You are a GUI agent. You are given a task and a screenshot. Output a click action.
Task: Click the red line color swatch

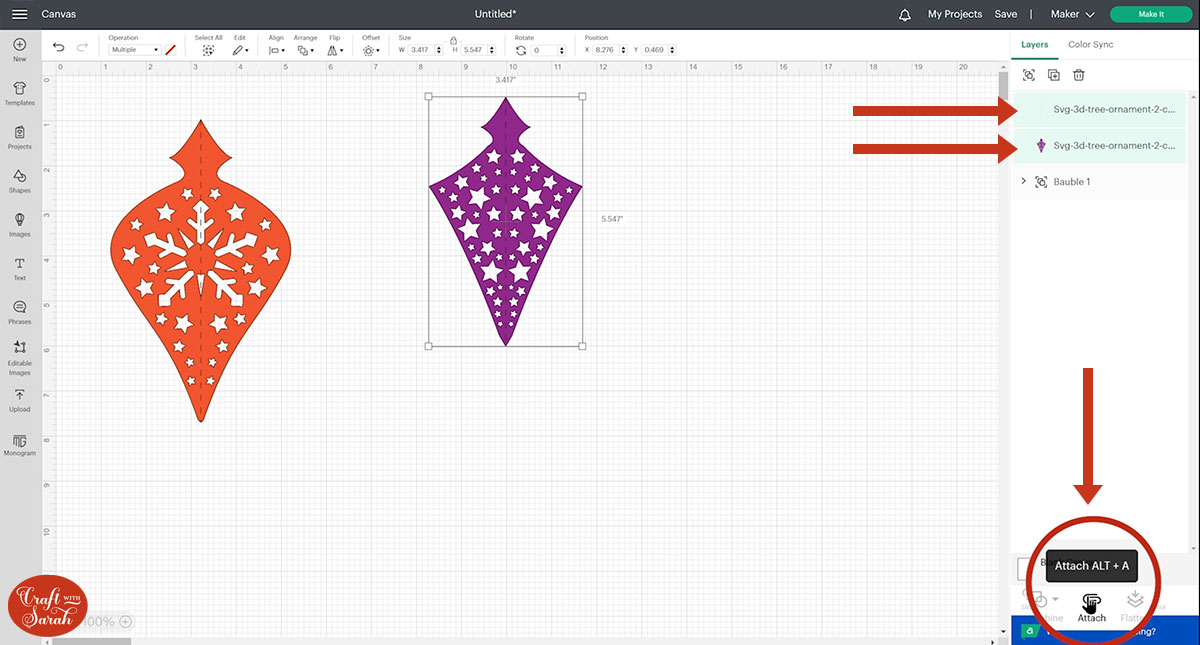tap(171, 49)
